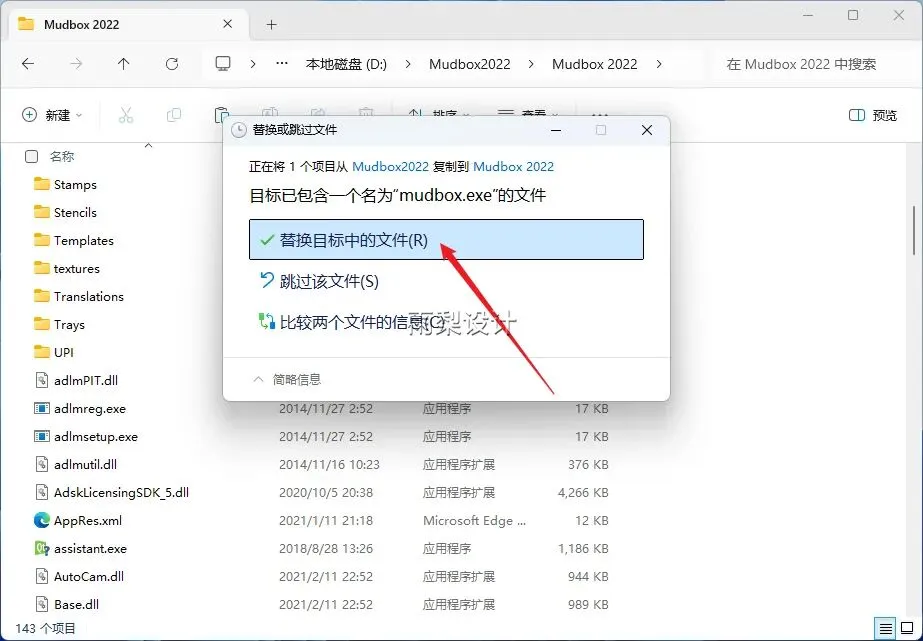The image size is (923, 641).
Task: Switch to large icons view in status bar
Action: coord(907,628)
